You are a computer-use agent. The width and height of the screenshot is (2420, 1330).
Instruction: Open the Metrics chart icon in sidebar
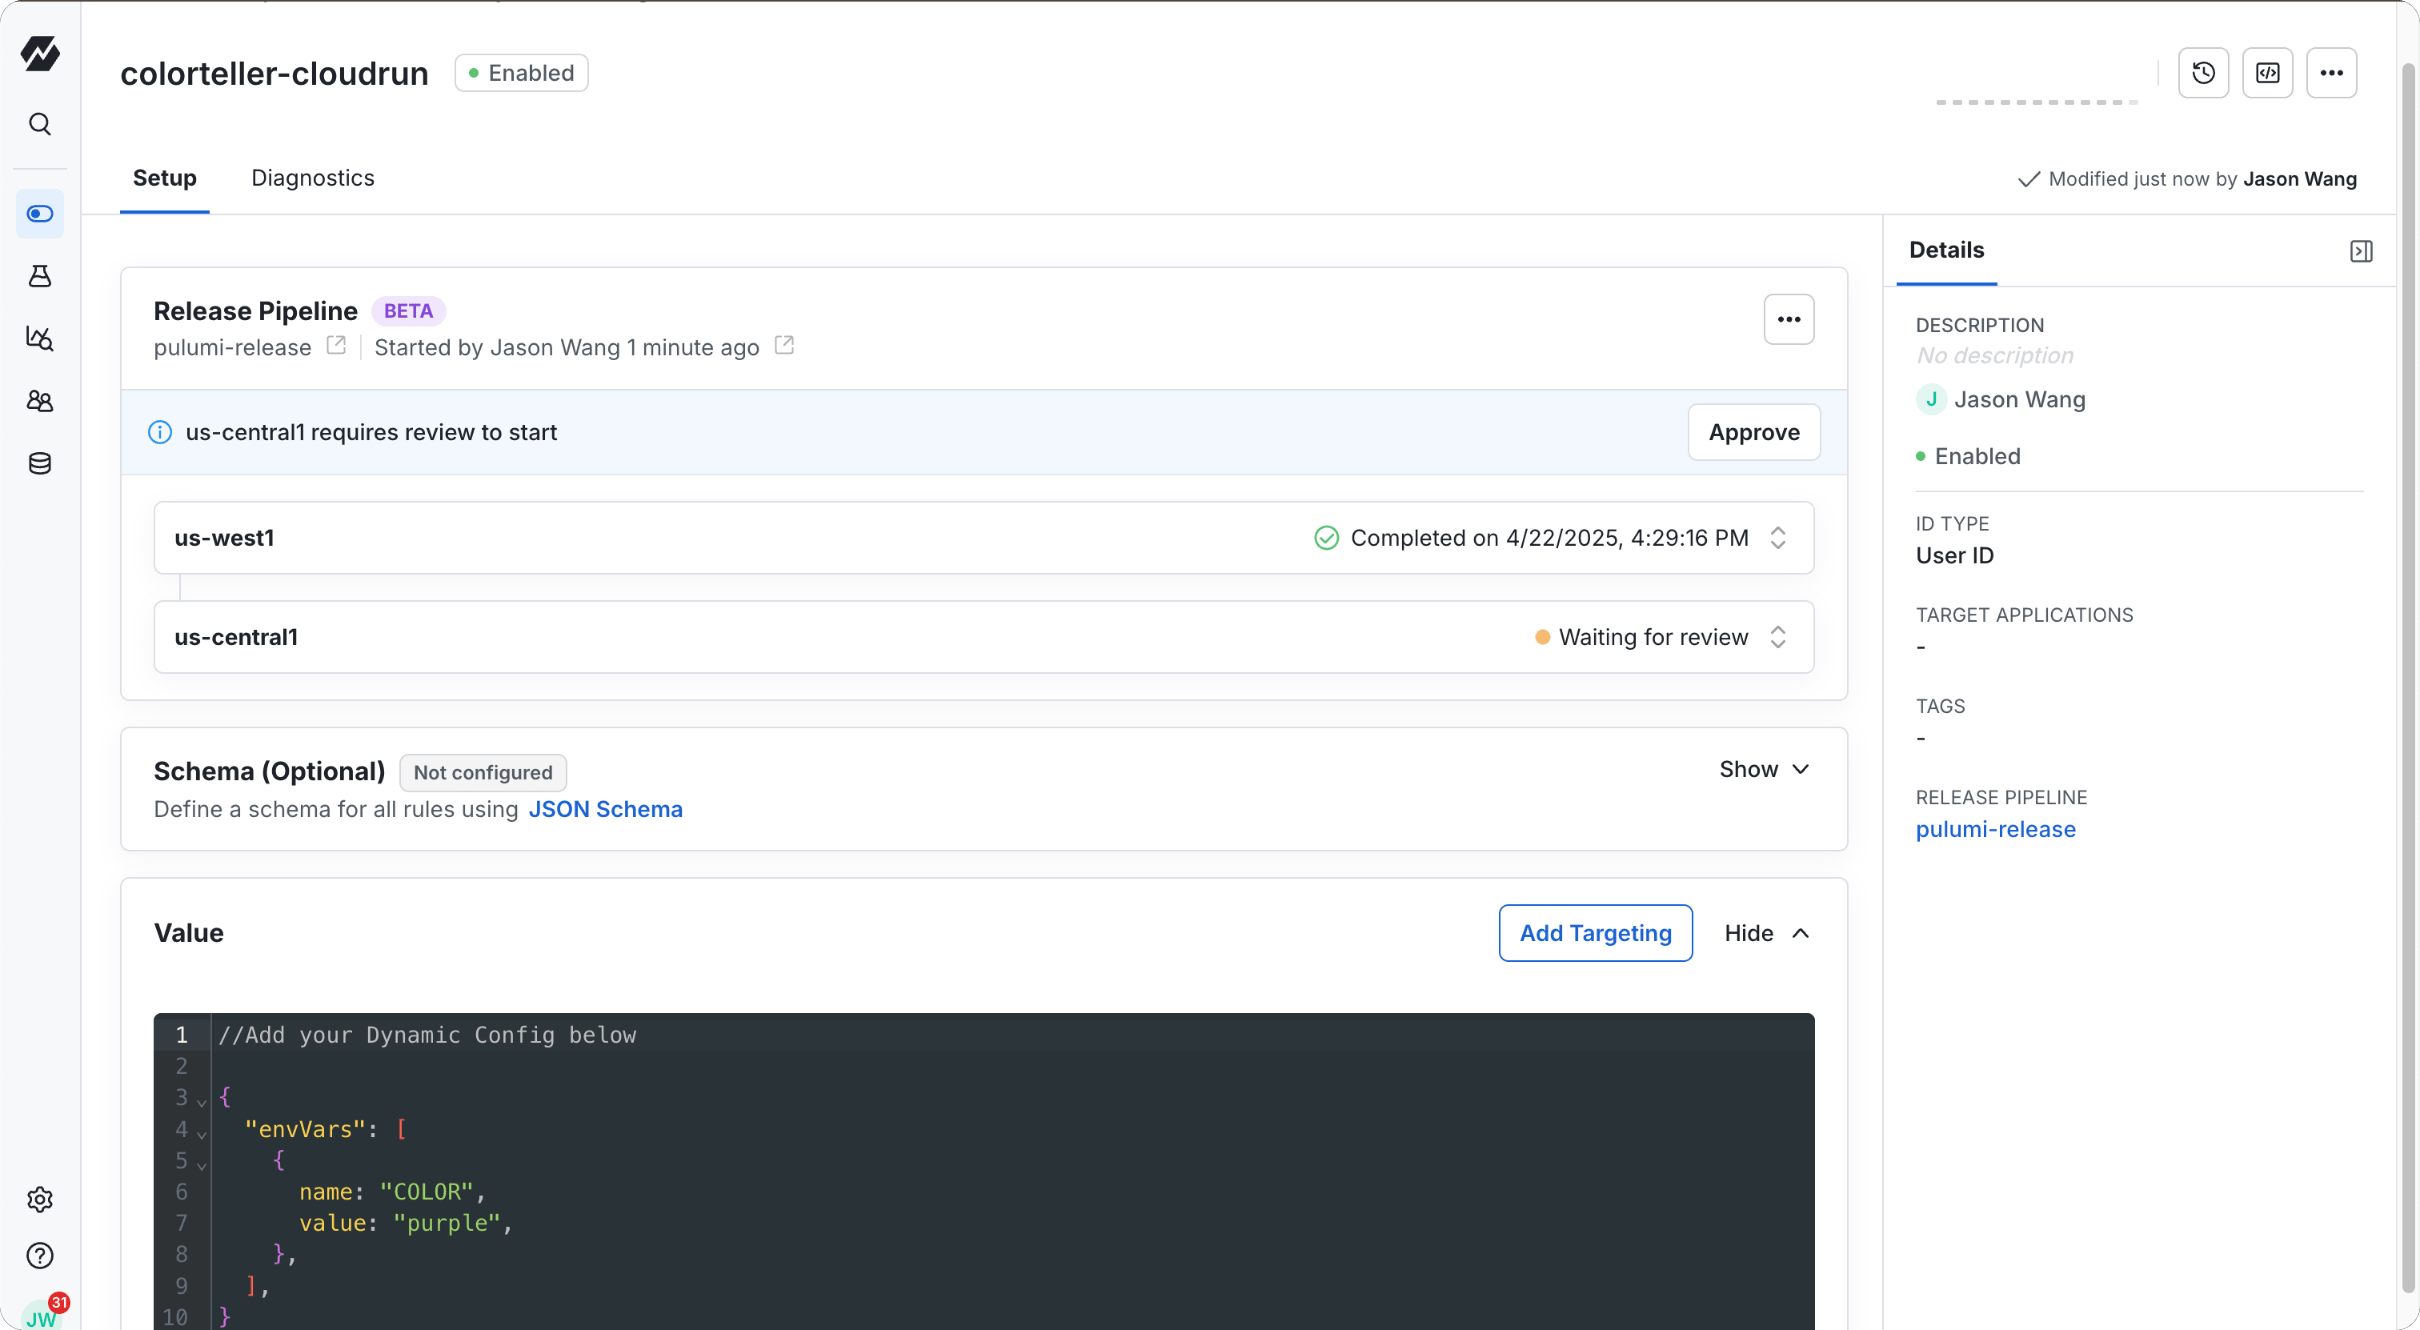pyautogui.click(x=40, y=338)
